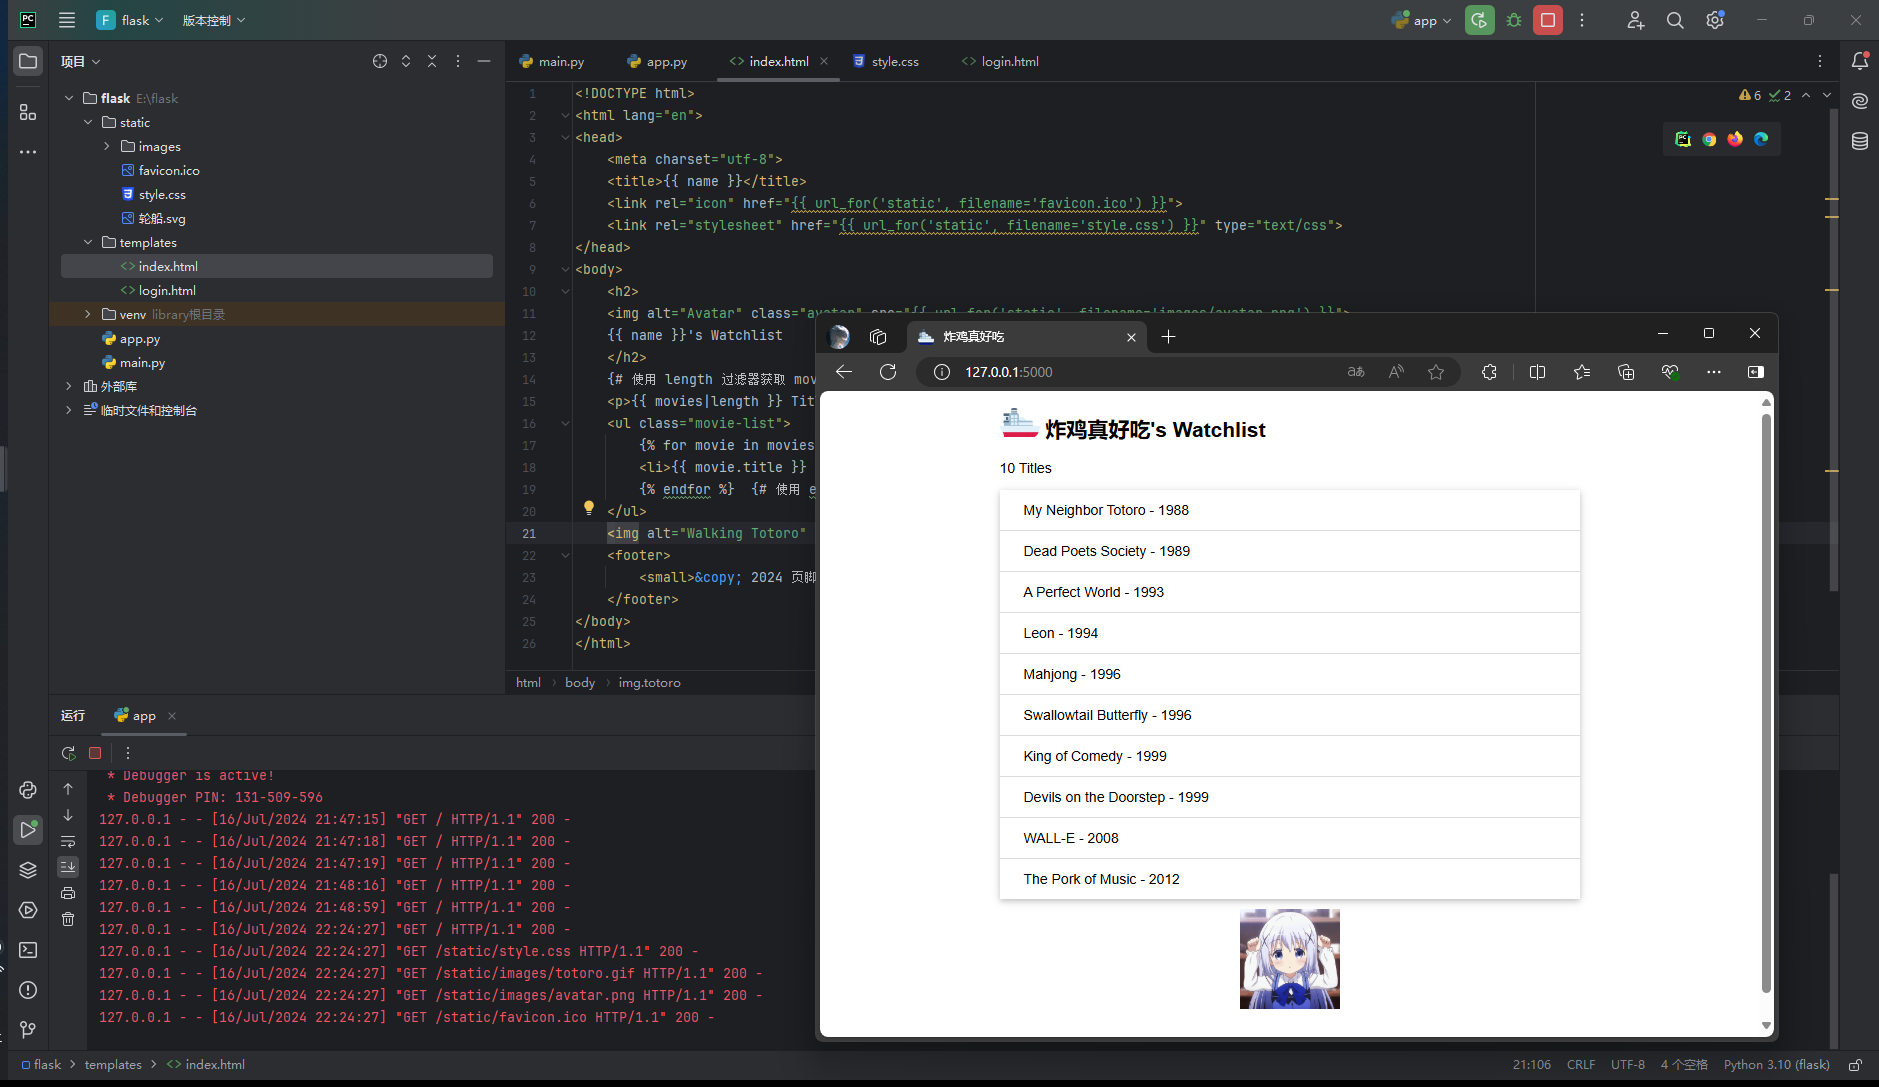
Task: Switch to the login.html editor tab
Action: 1009,61
